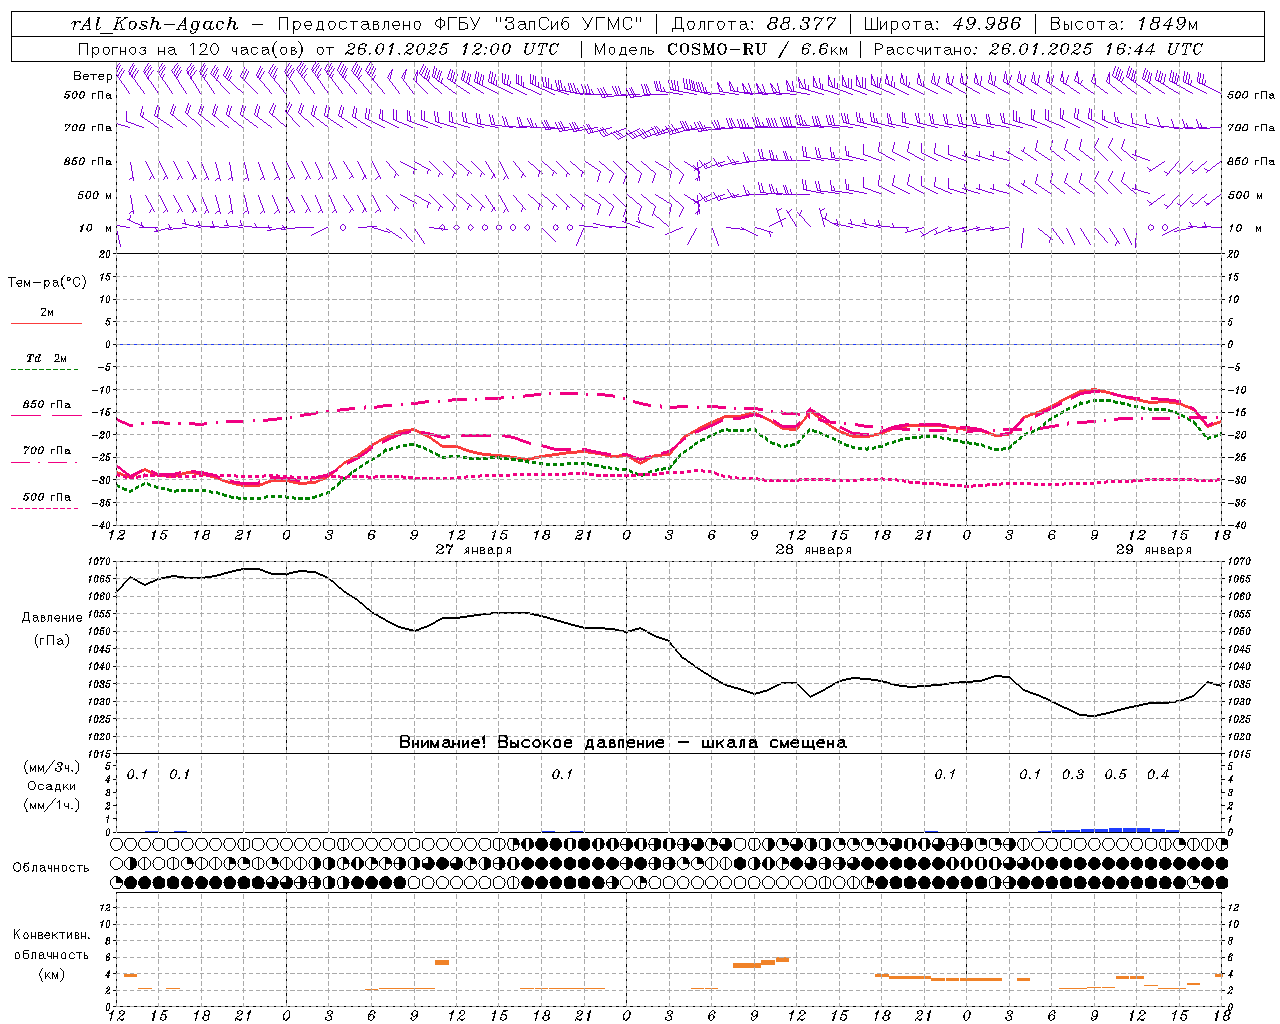Image resolution: width=1280 pixels, height=1024 pixels.
Task: Click the (мм/3ч.) precipitation unit label
Action: tap(52, 768)
